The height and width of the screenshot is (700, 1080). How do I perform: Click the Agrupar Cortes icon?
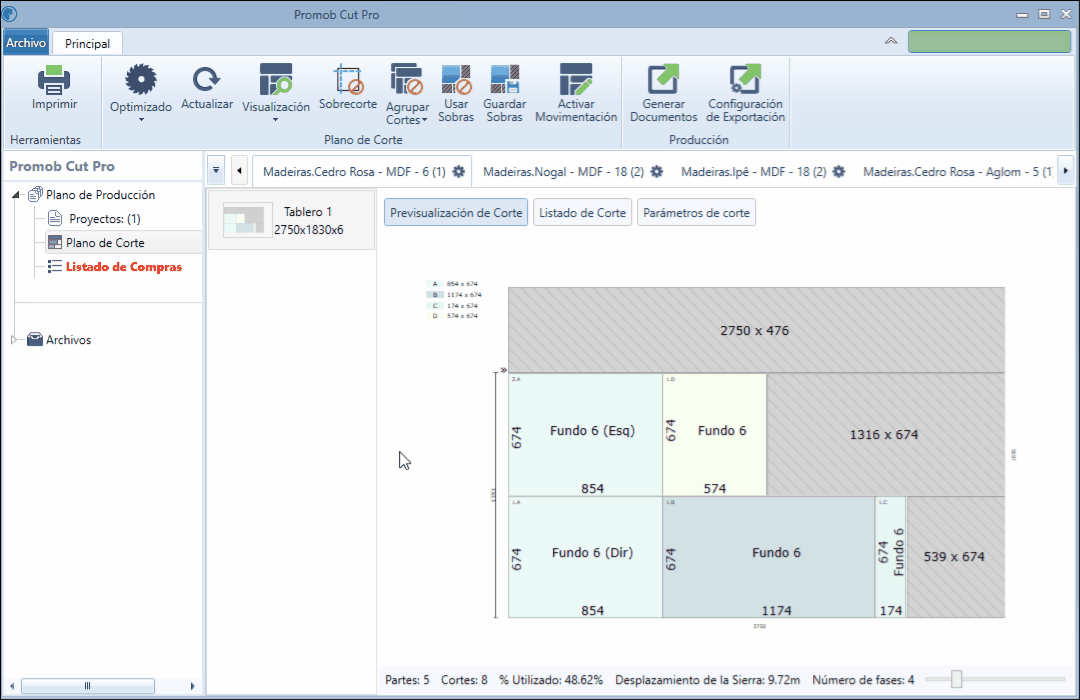click(406, 80)
